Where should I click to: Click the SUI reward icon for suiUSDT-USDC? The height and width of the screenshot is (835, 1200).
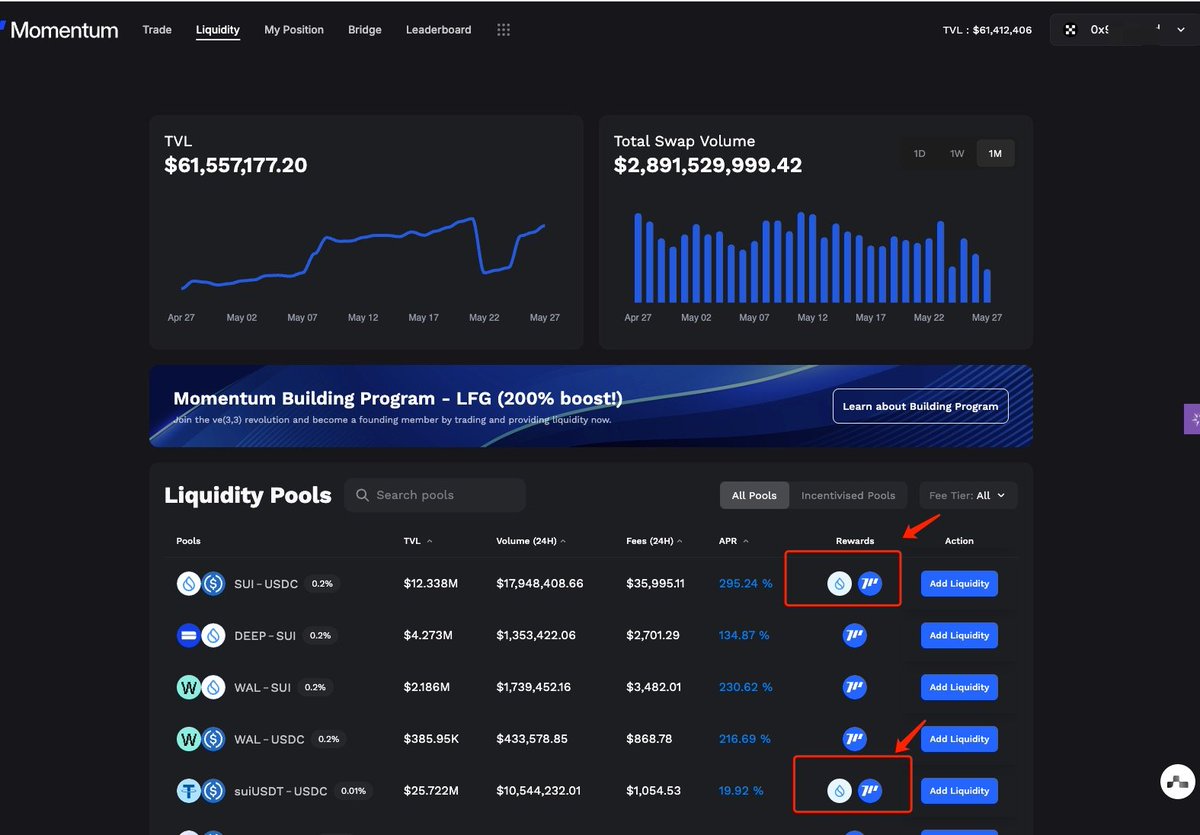tap(840, 791)
